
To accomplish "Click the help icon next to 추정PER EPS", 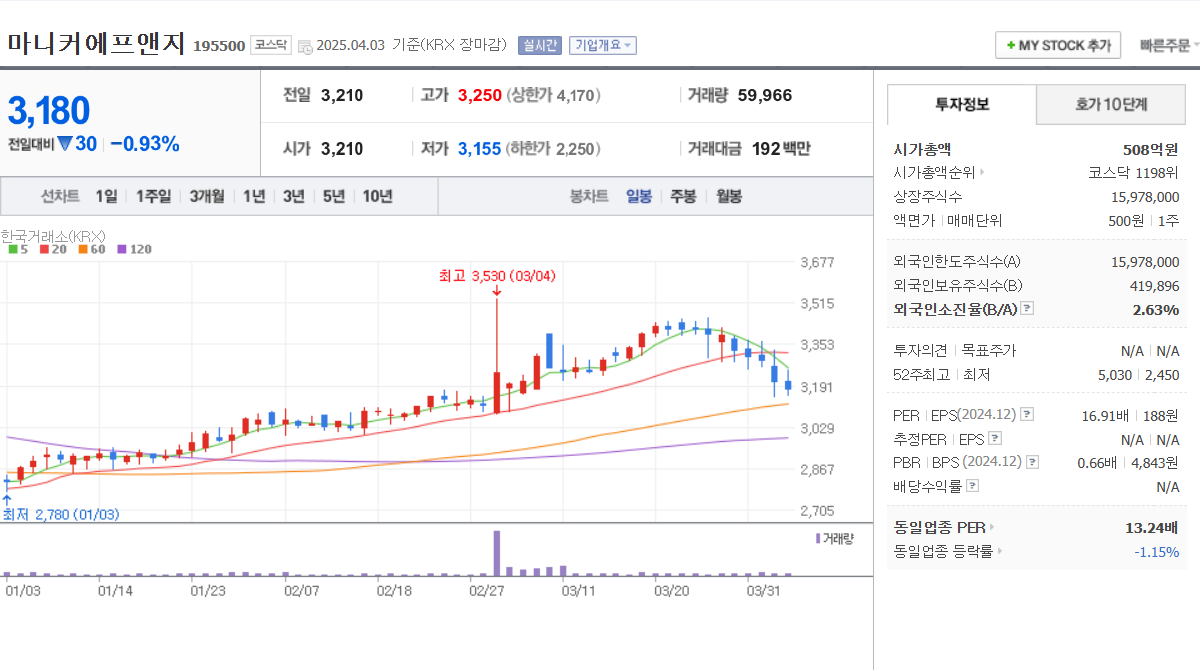I will [x=994, y=438].
